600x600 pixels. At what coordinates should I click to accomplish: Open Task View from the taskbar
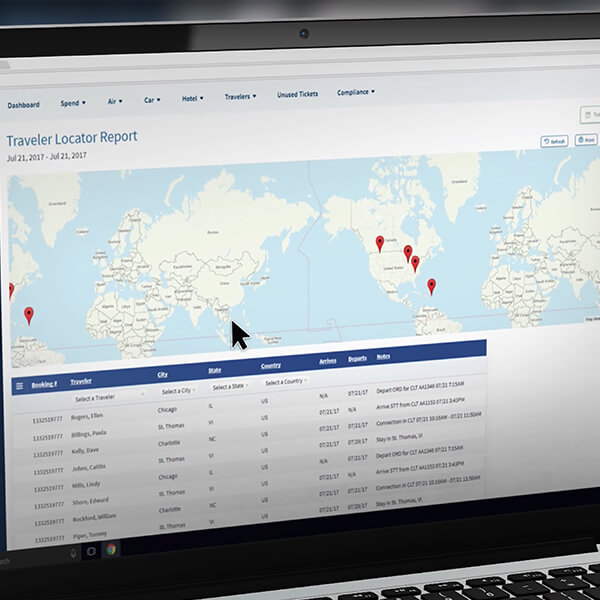tap(91, 551)
